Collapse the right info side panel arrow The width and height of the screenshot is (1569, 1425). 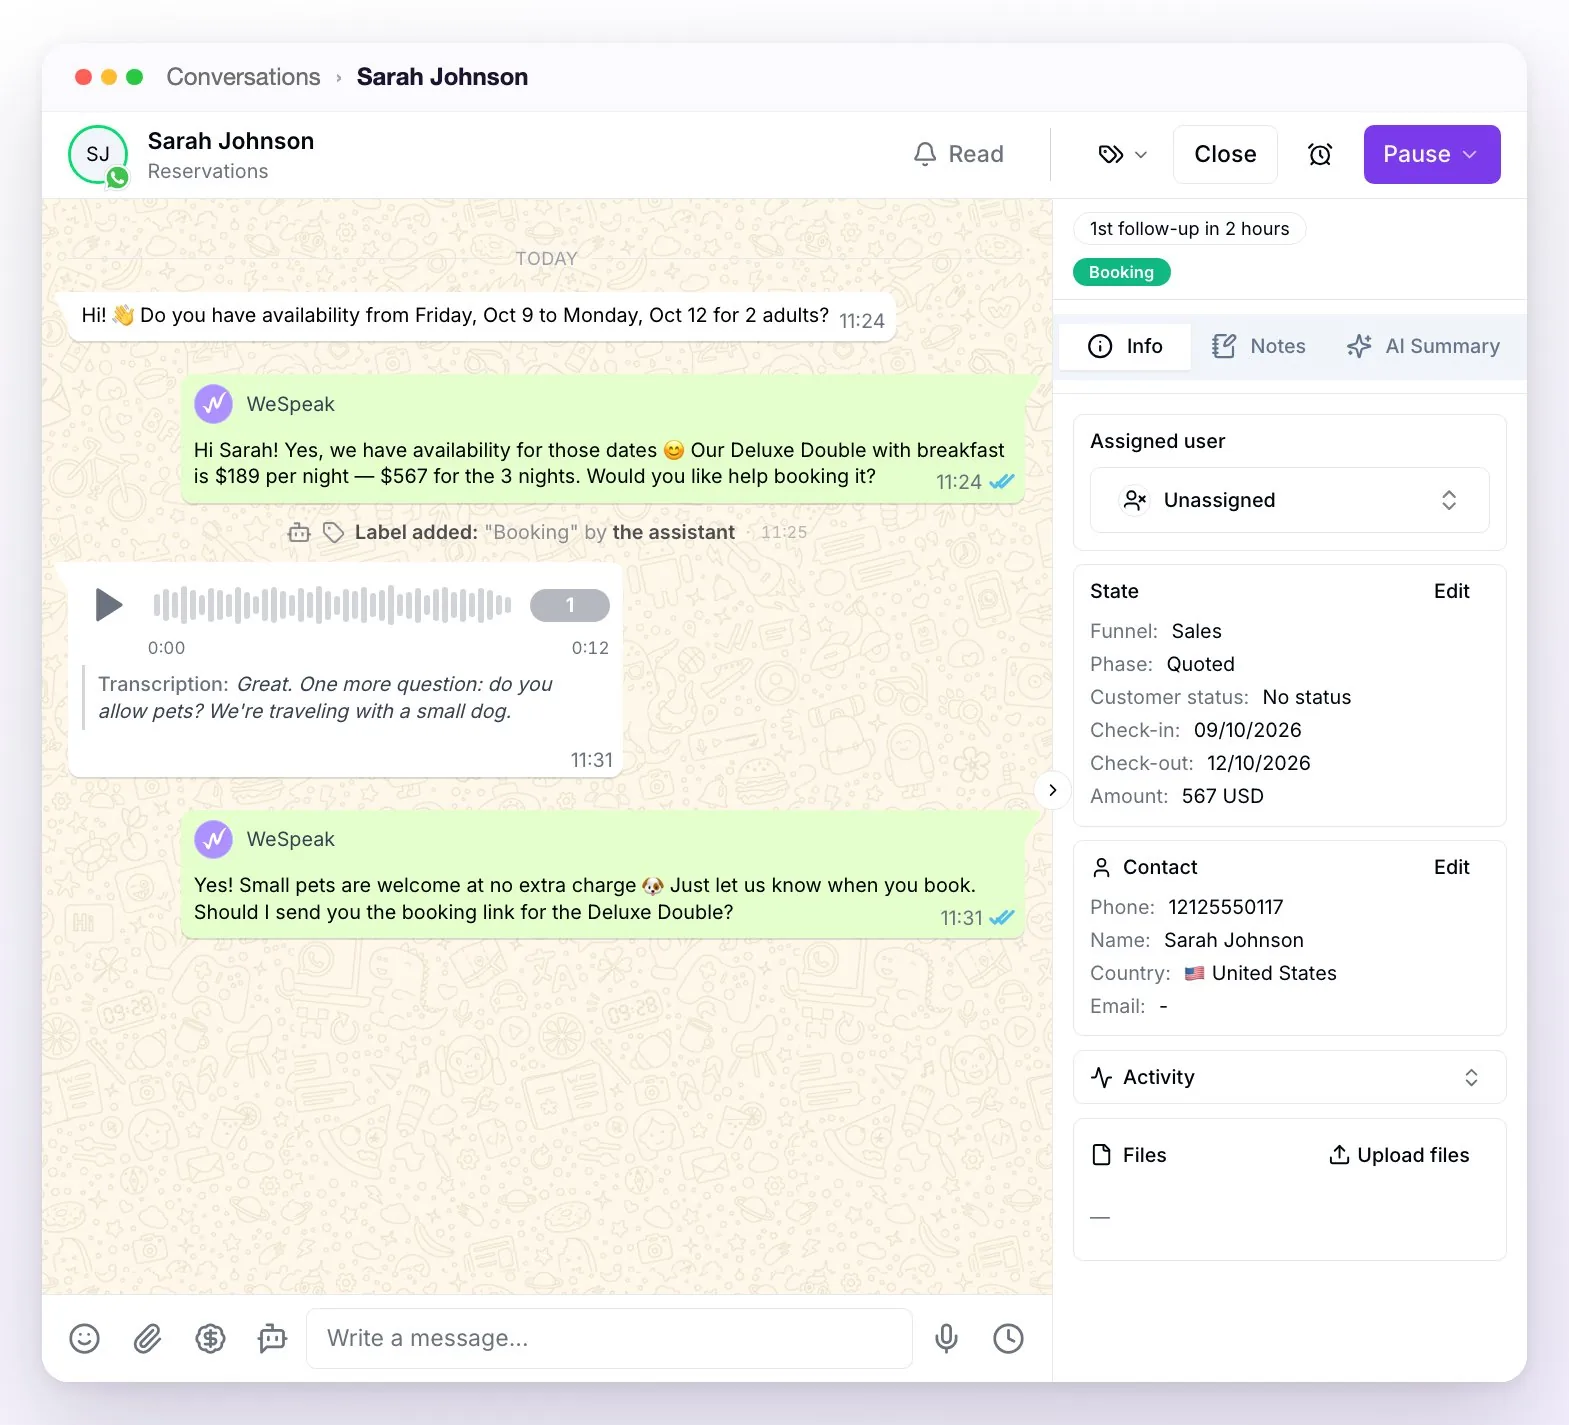(1052, 790)
